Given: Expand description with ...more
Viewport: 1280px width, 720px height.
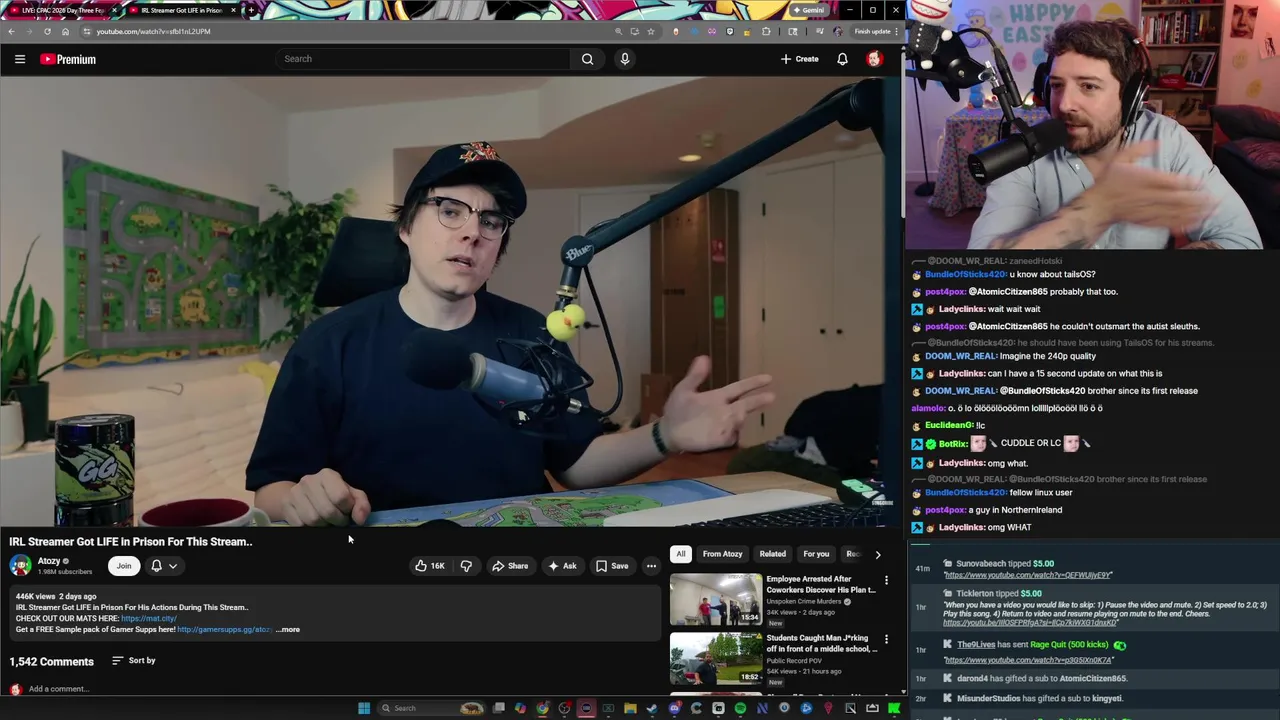Looking at the screenshot, I should [288, 630].
